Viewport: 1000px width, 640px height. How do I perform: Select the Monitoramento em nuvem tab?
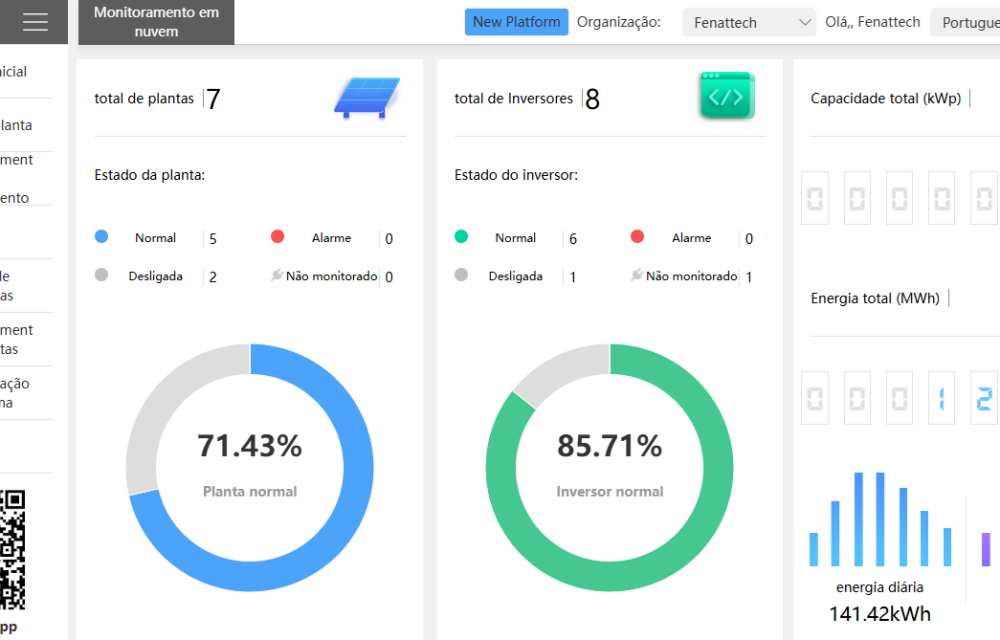pyautogui.click(x=156, y=22)
